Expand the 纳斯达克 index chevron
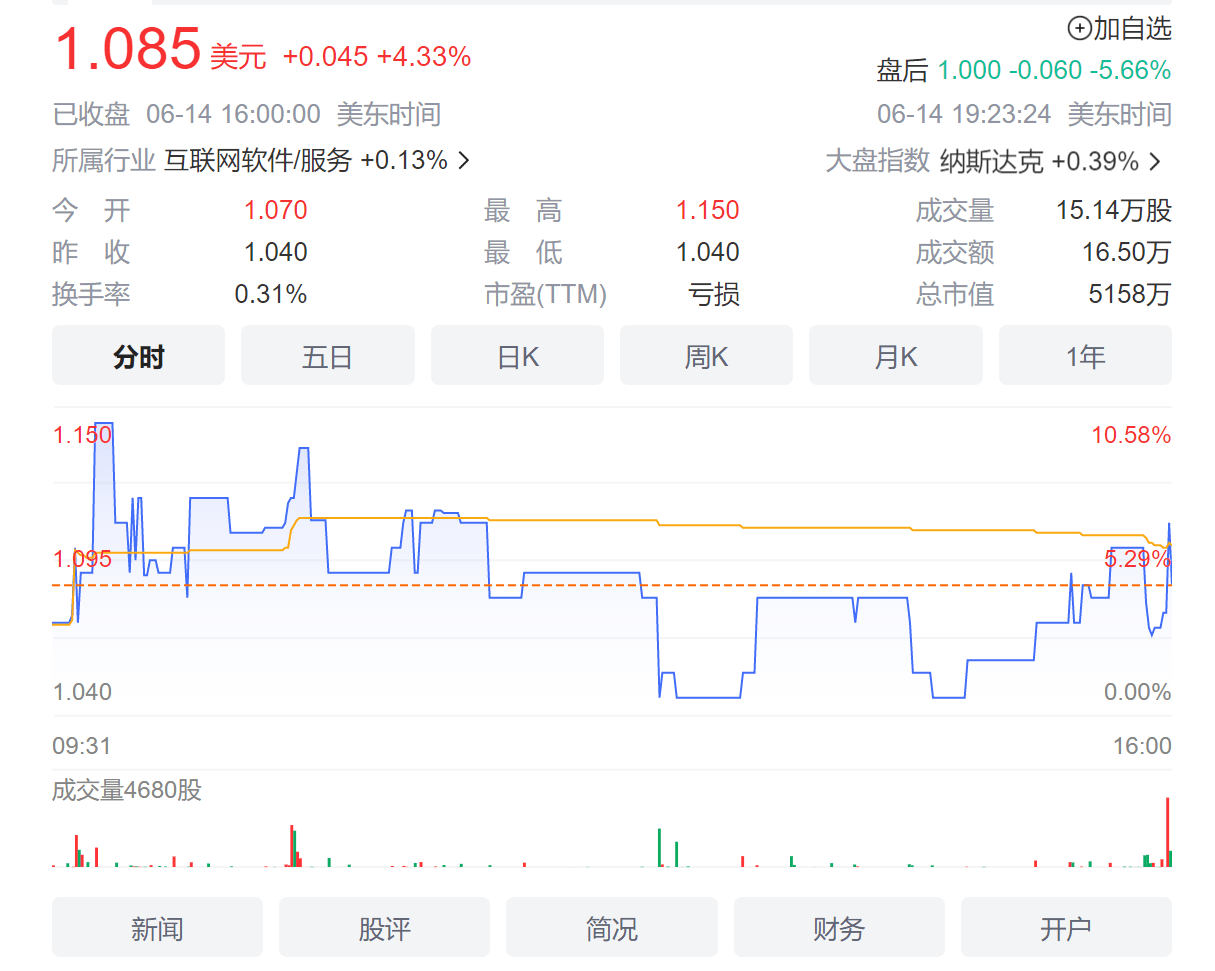1215x971 pixels. tap(1155, 161)
